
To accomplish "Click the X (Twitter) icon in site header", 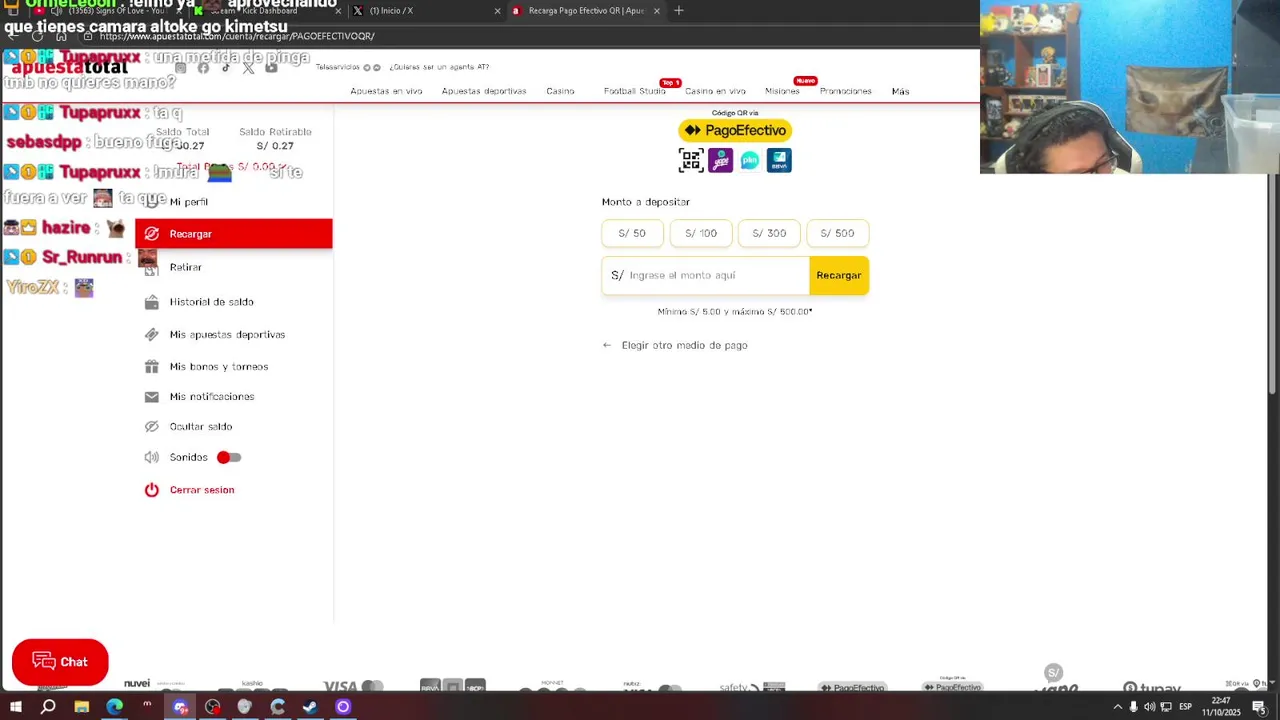I will click(x=248, y=68).
